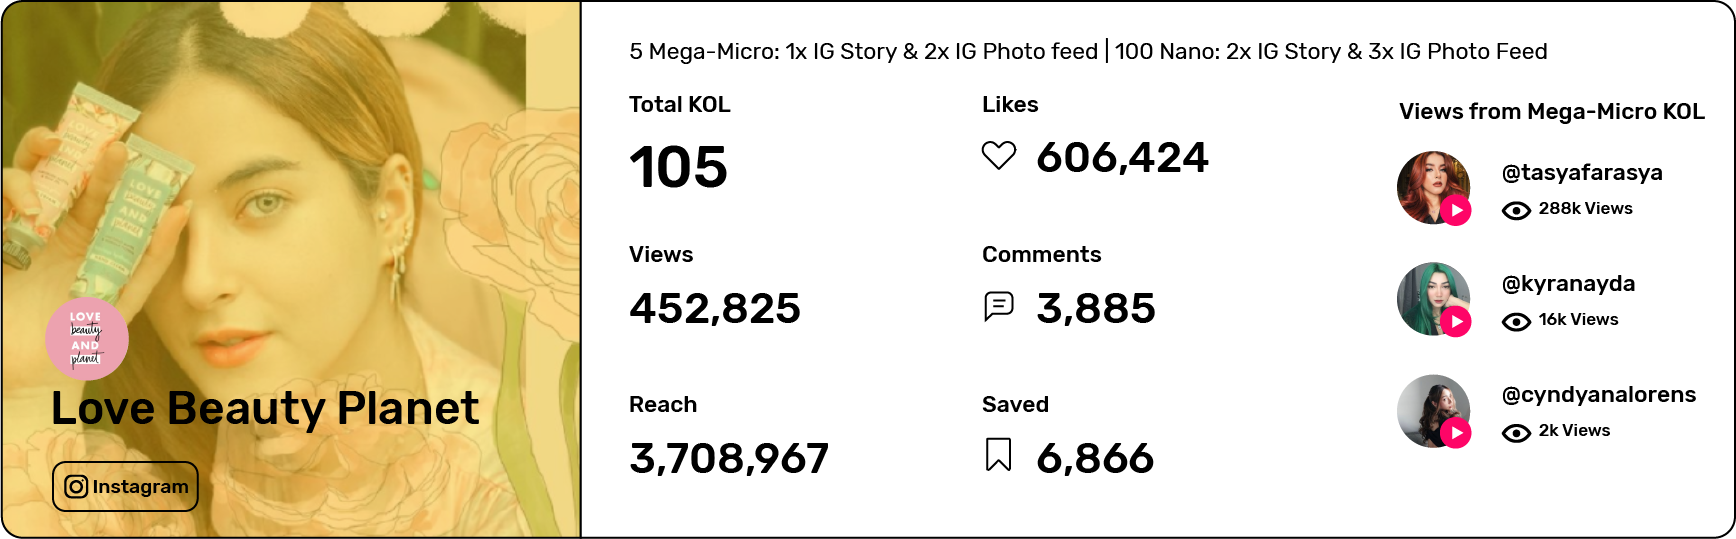1736x539 pixels.
Task: Select the @tasyafarasya avatar thumbnail
Action: click(x=1433, y=187)
